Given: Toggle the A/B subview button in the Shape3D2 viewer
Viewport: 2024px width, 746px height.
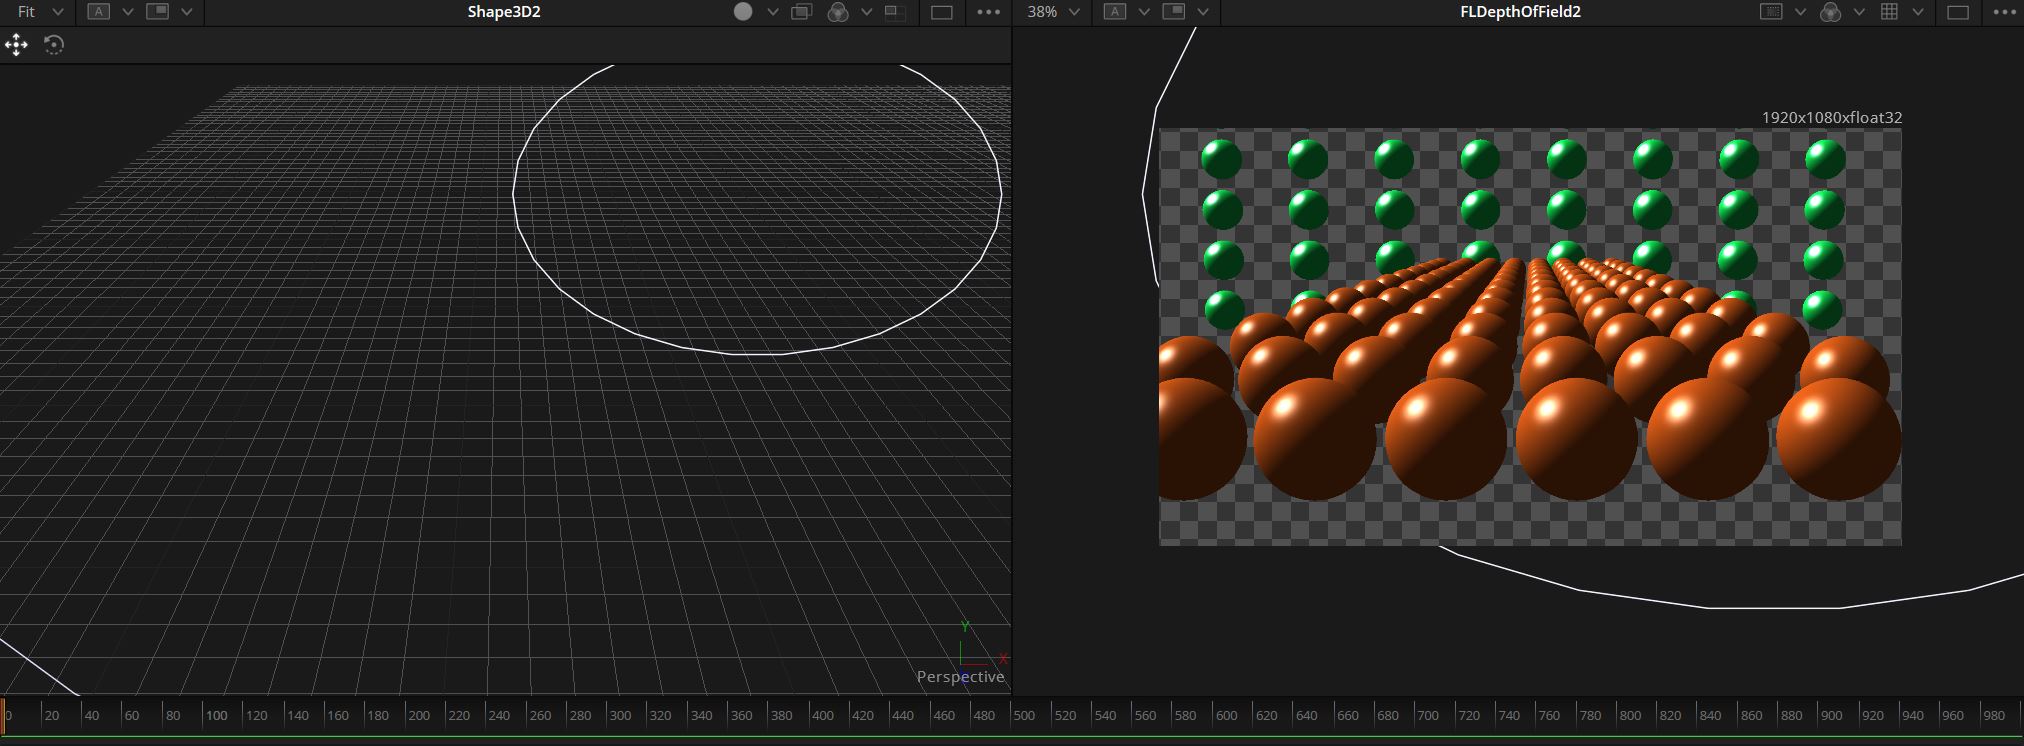Looking at the screenshot, I should coord(98,12).
